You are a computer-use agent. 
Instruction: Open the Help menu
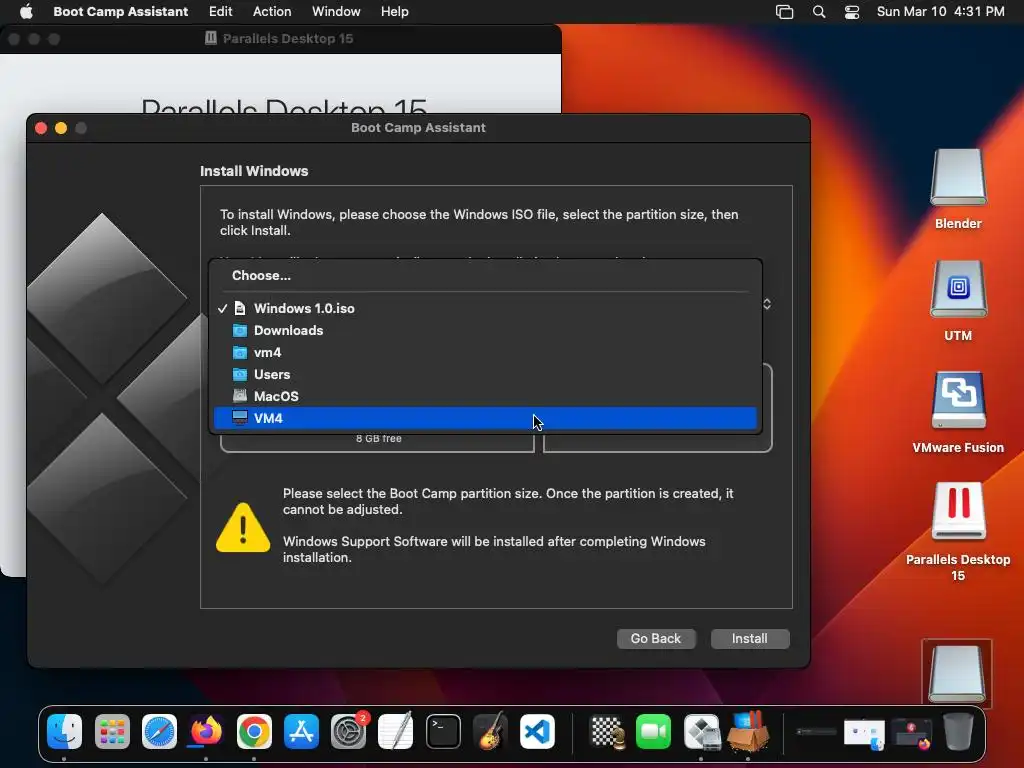click(x=394, y=11)
